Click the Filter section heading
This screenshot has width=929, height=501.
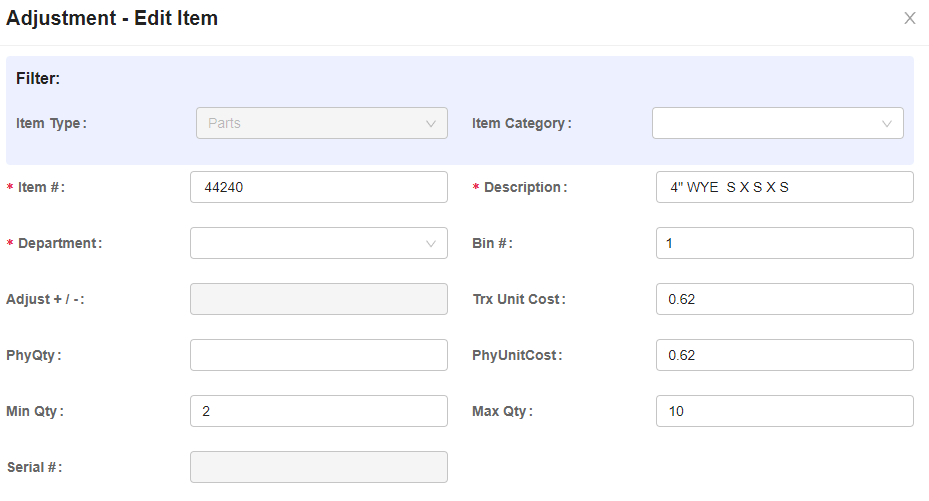38,78
